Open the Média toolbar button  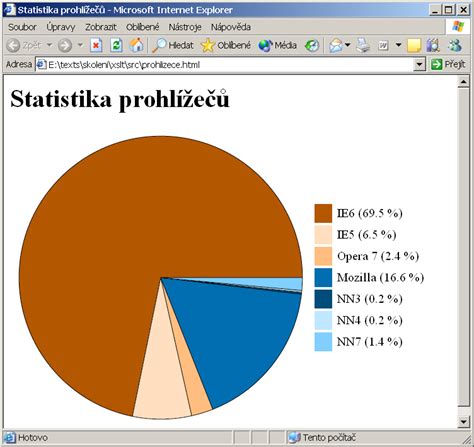pos(278,45)
